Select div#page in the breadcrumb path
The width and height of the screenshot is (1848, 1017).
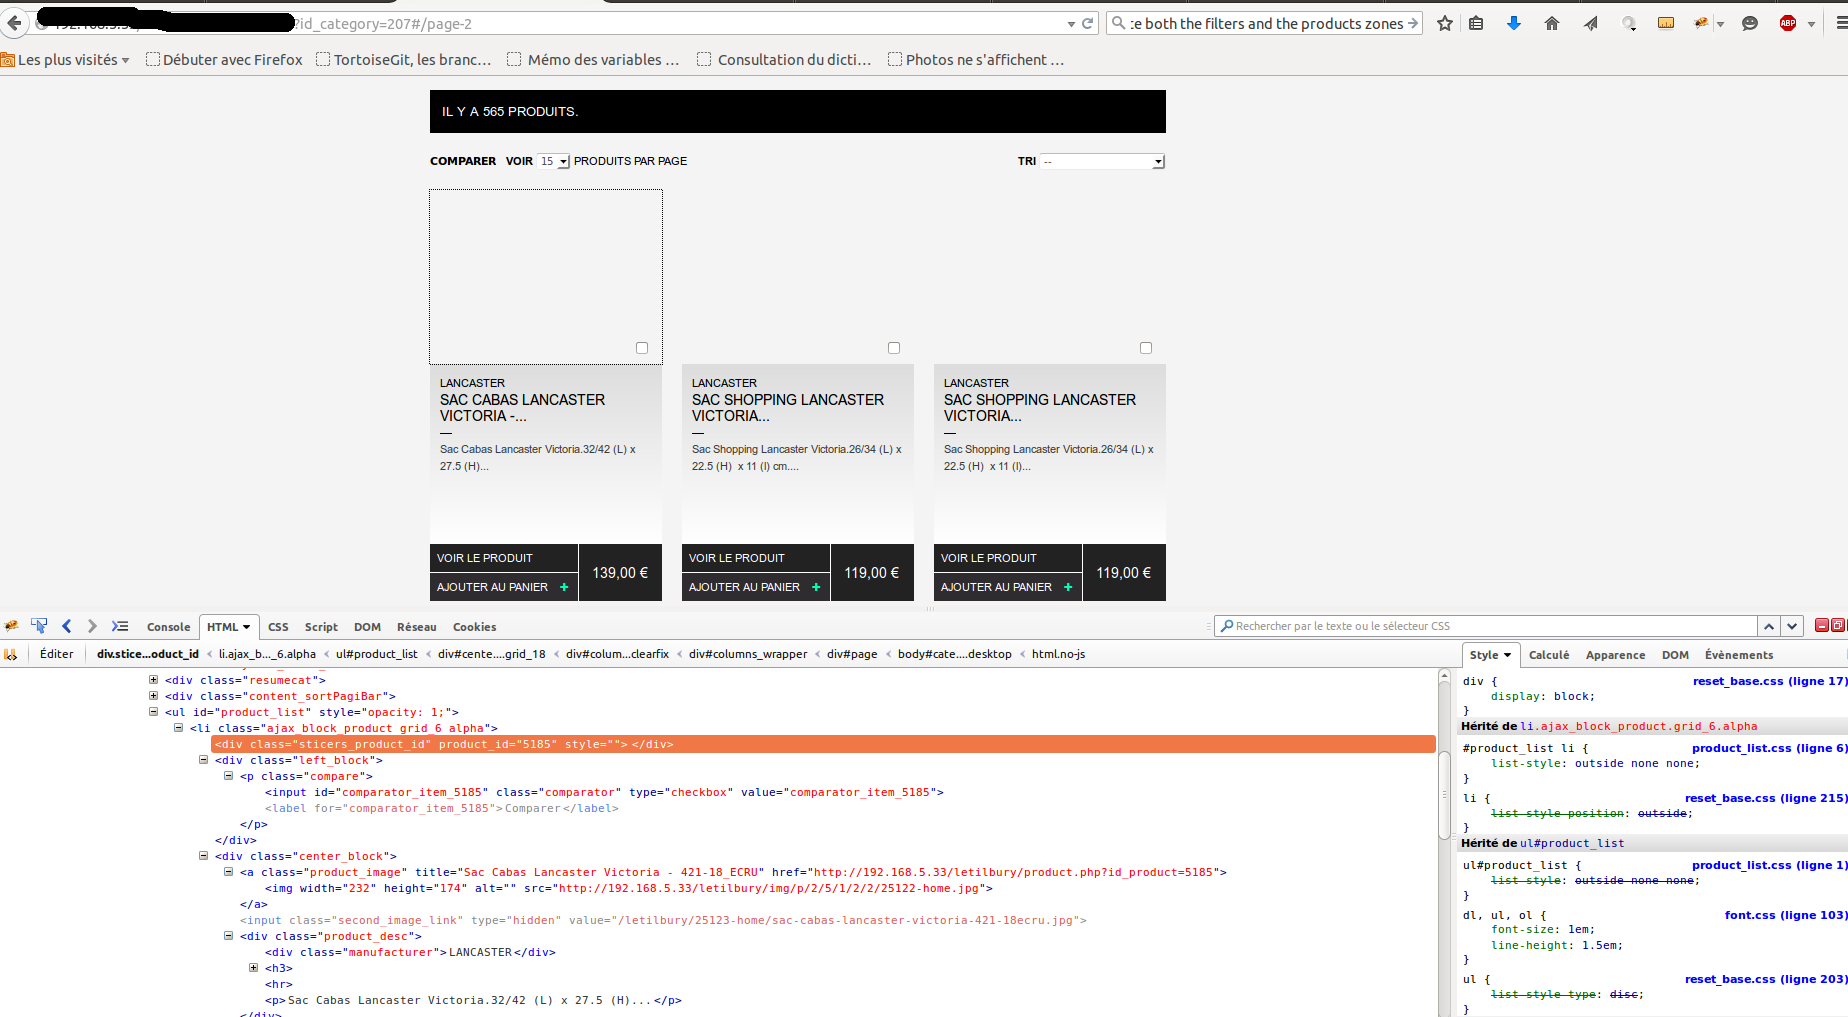(x=852, y=654)
